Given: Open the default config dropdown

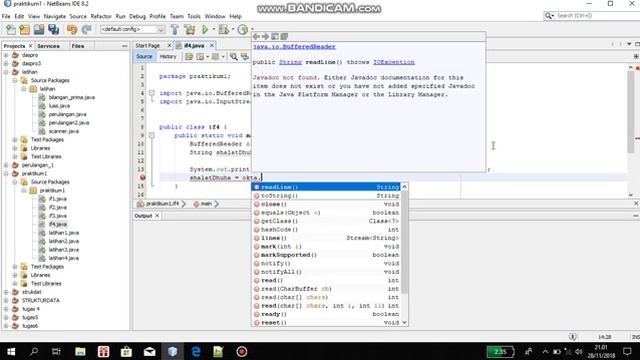Looking at the screenshot, I should coord(132,29).
